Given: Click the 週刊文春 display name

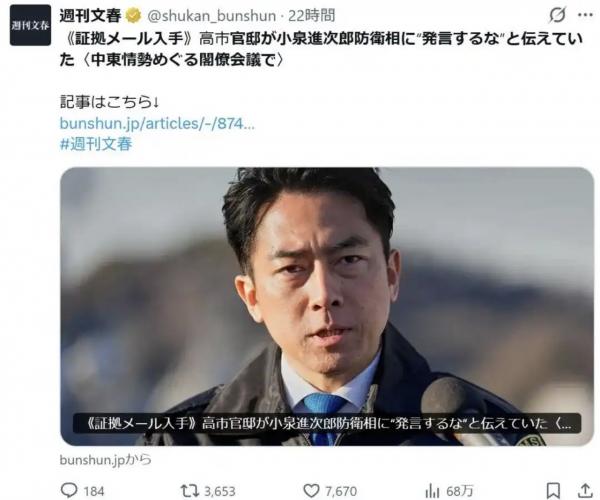Looking at the screenshot, I should (x=91, y=16).
